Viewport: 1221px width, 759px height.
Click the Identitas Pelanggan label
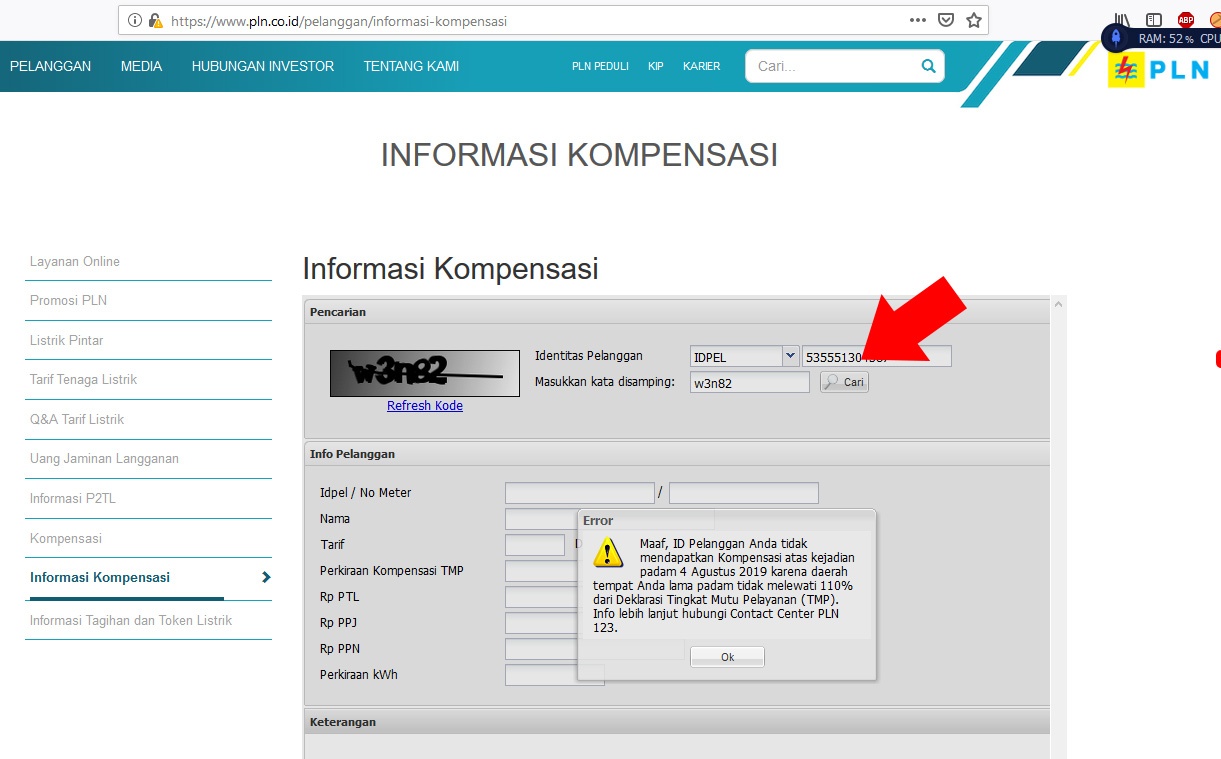click(589, 355)
